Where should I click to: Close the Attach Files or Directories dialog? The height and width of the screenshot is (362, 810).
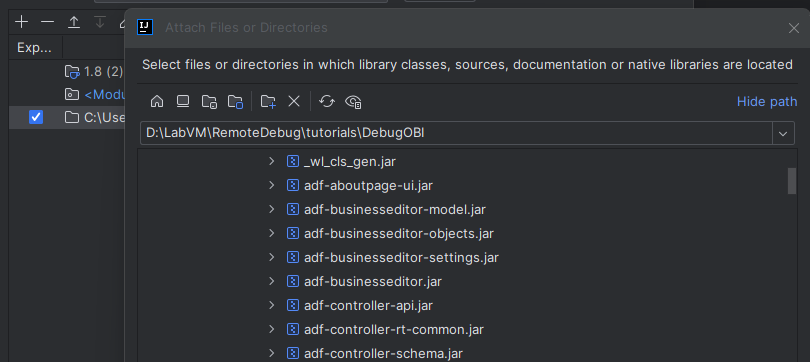coord(794,28)
